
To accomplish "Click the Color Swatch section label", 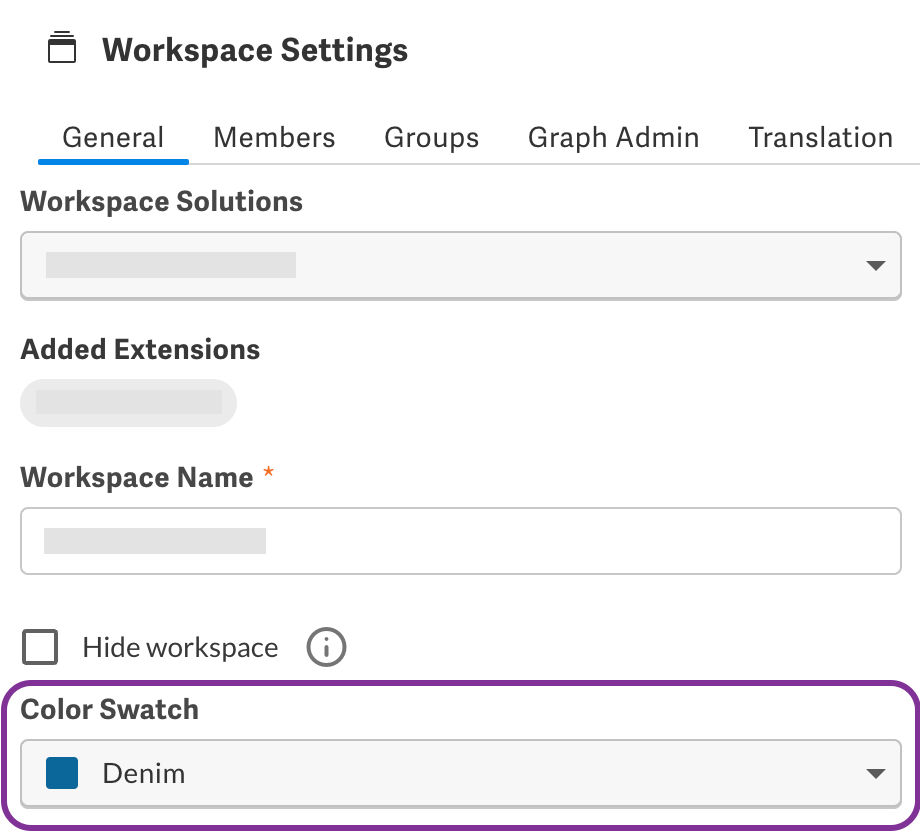I will 109,709.
